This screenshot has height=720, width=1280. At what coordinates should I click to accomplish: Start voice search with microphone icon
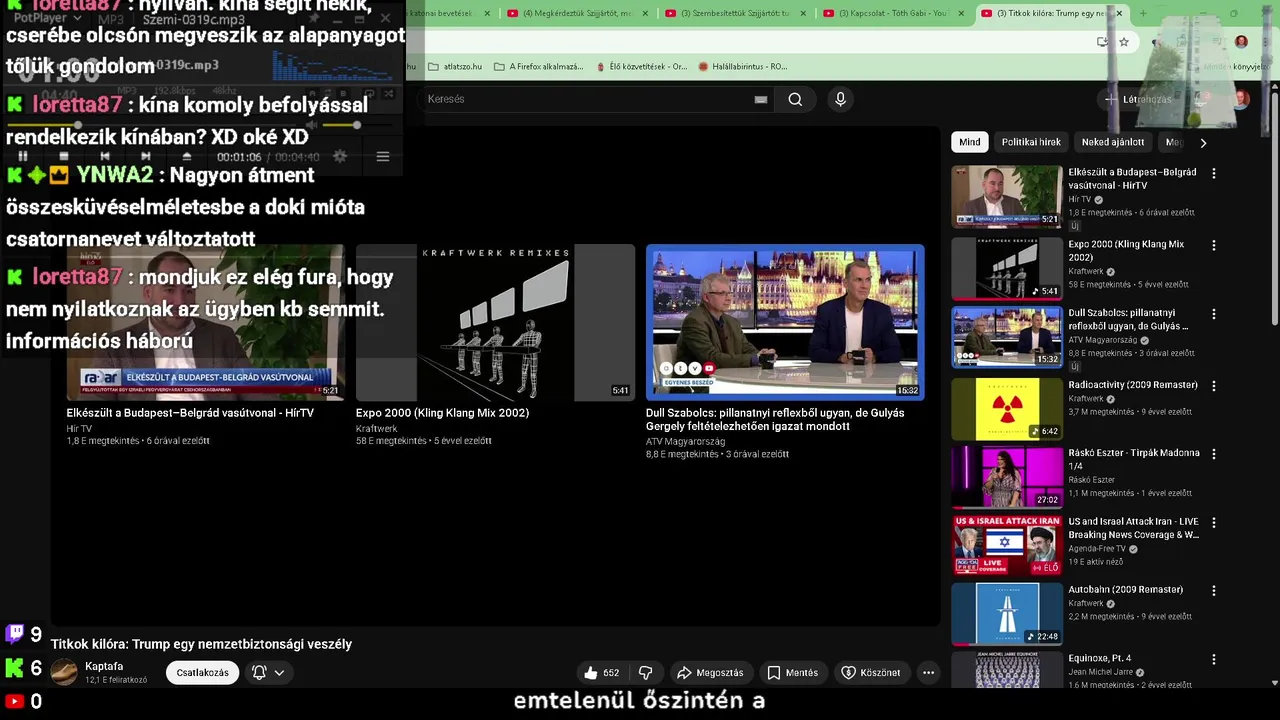pos(840,99)
